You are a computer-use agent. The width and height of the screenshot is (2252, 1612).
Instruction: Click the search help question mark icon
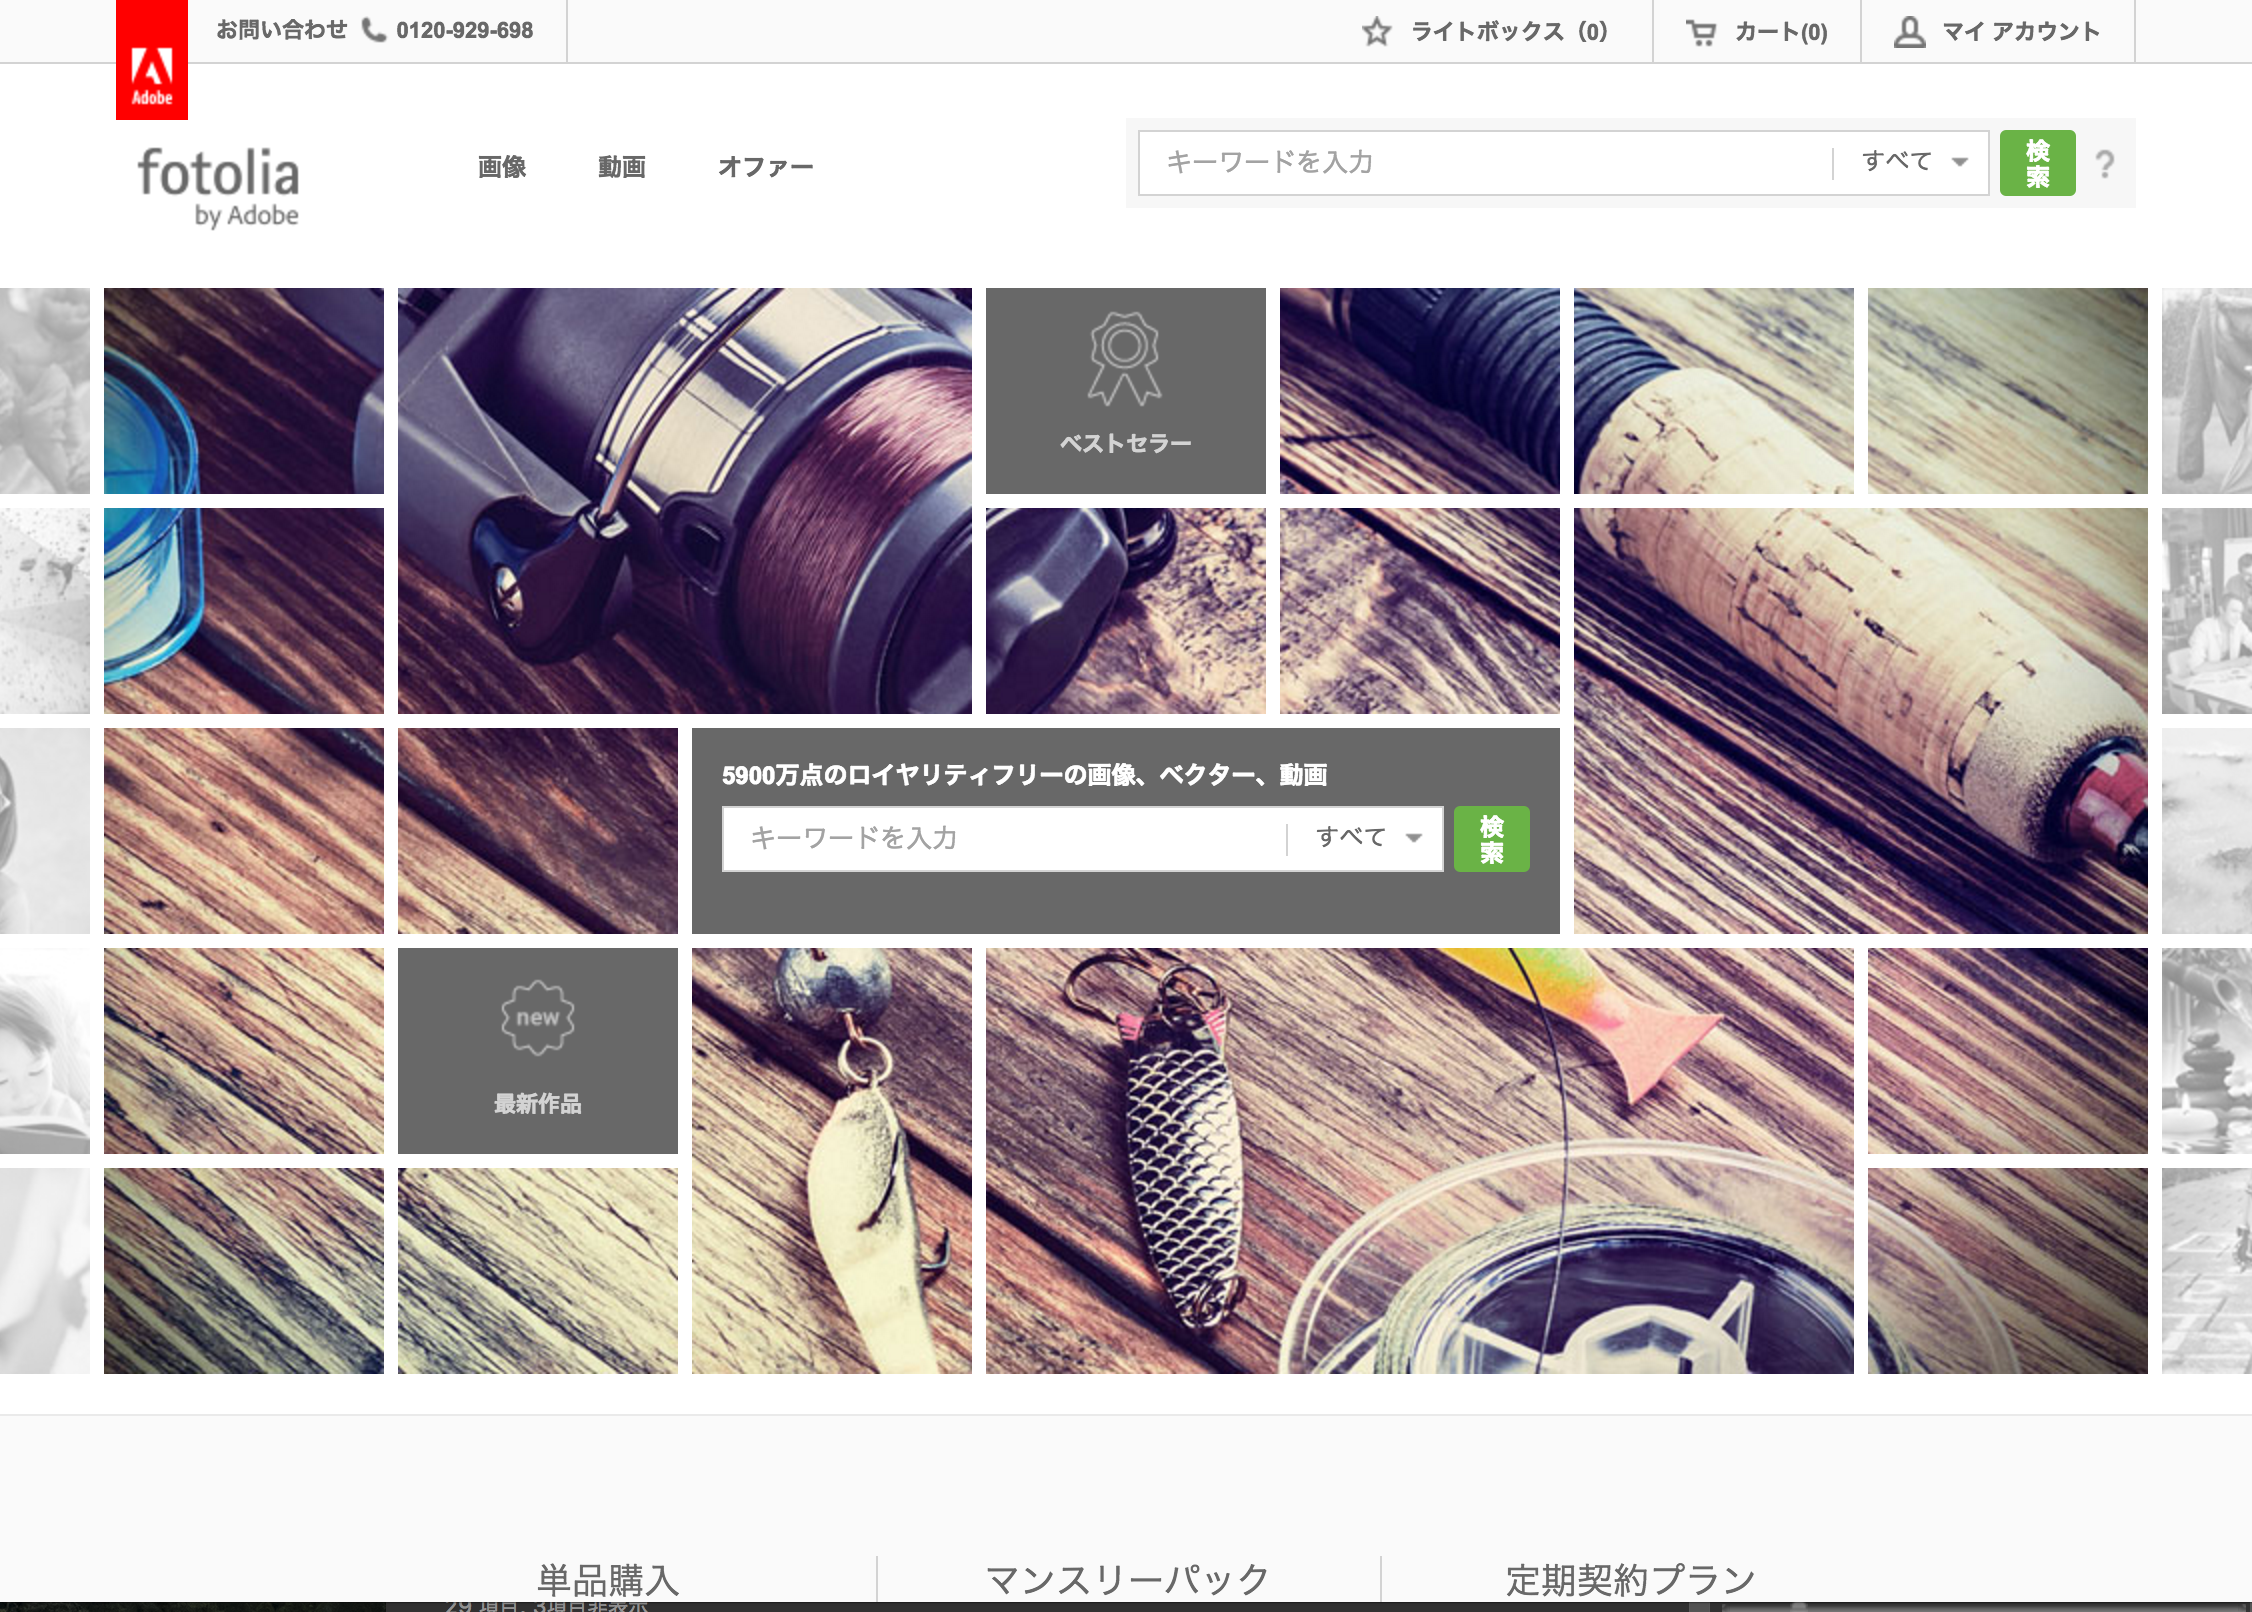tap(2105, 162)
